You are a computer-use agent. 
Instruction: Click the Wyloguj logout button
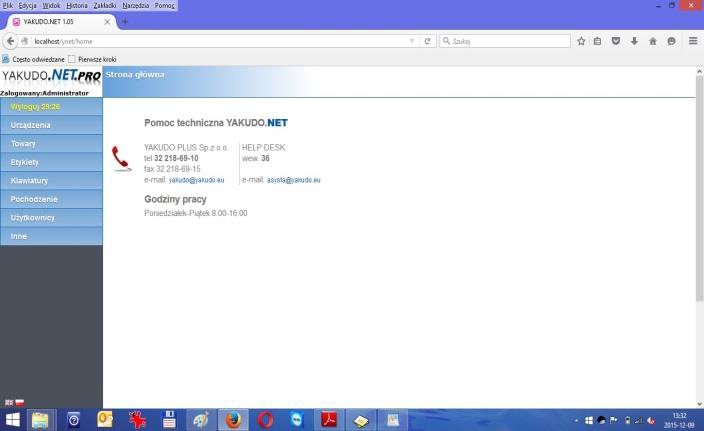(x=35, y=106)
